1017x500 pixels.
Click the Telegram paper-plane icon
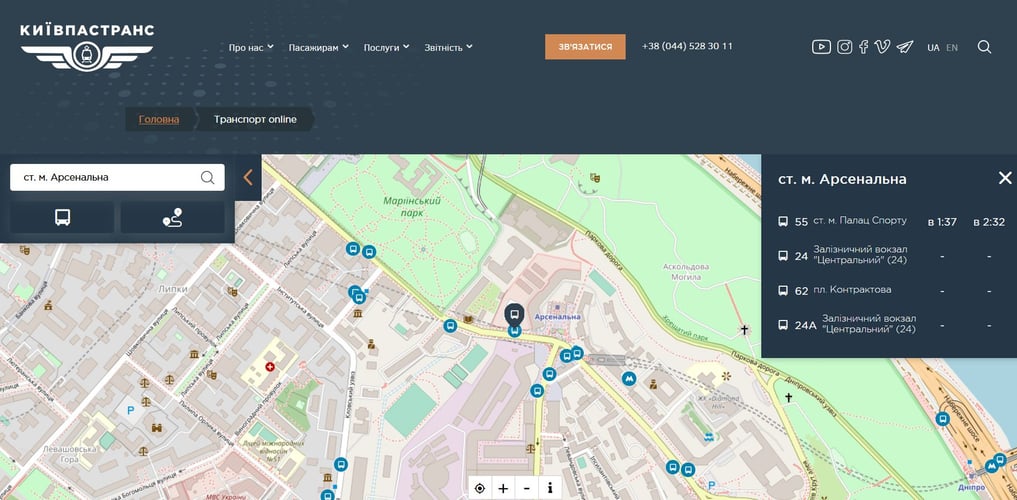[x=905, y=47]
